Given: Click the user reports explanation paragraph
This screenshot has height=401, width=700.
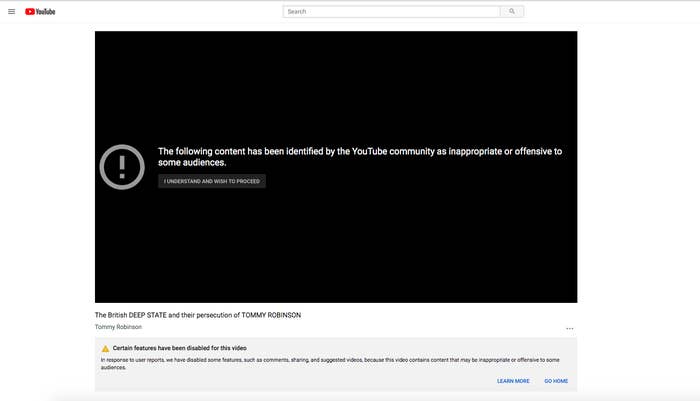Looking at the screenshot, I should click(330, 363).
